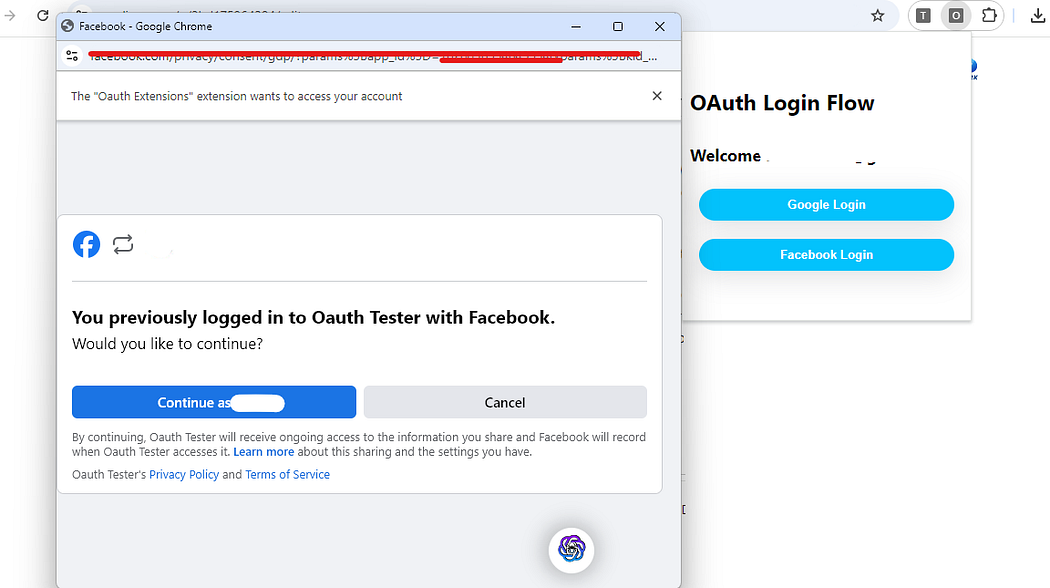Click the floating purple assistant icon
Image resolution: width=1050 pixels, height=588 pixels.
click(x=571, y=549)
